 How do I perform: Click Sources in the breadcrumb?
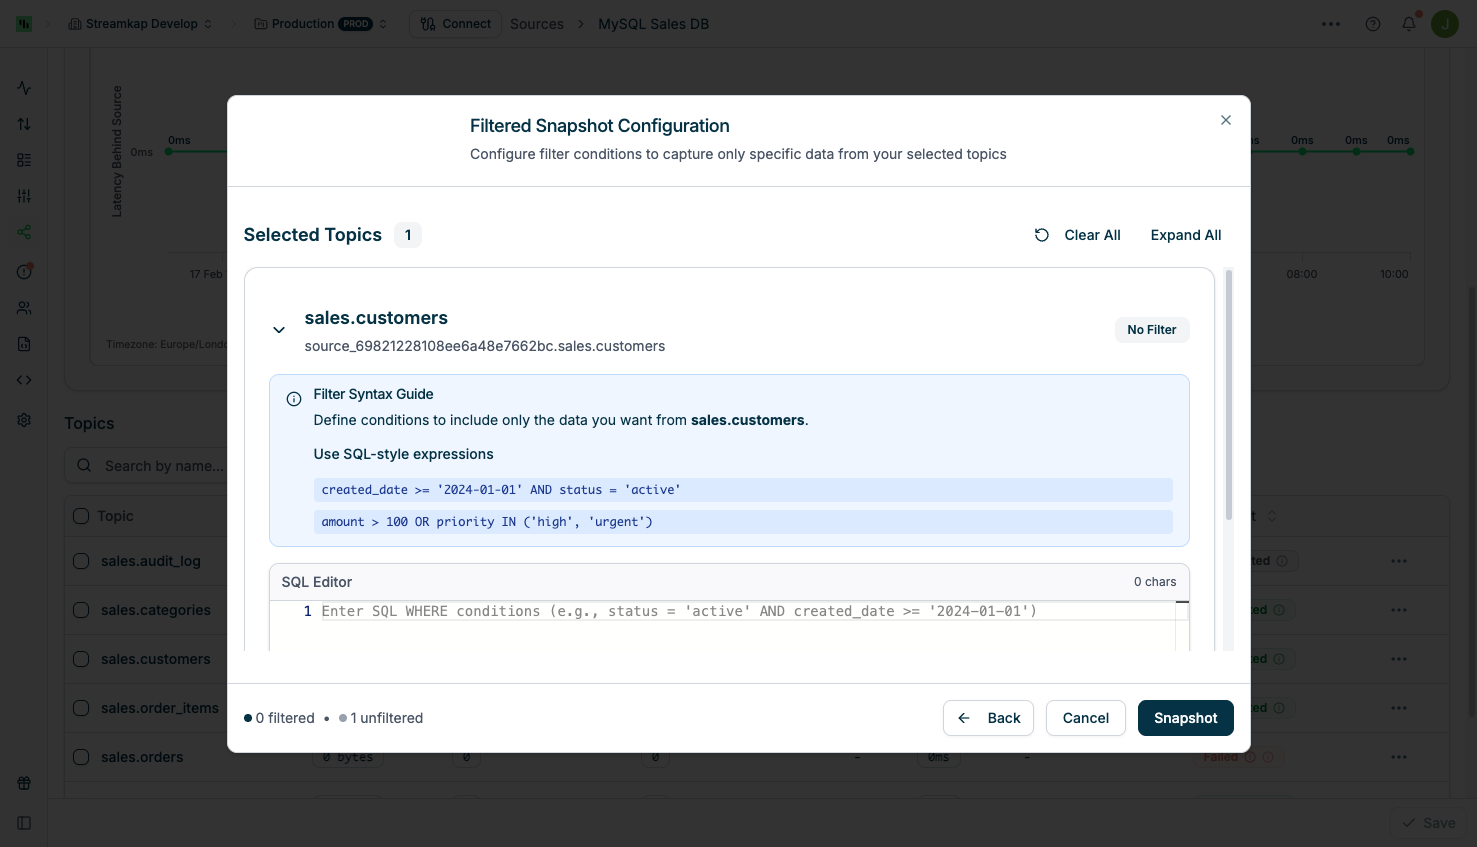(x=537, y=24)
